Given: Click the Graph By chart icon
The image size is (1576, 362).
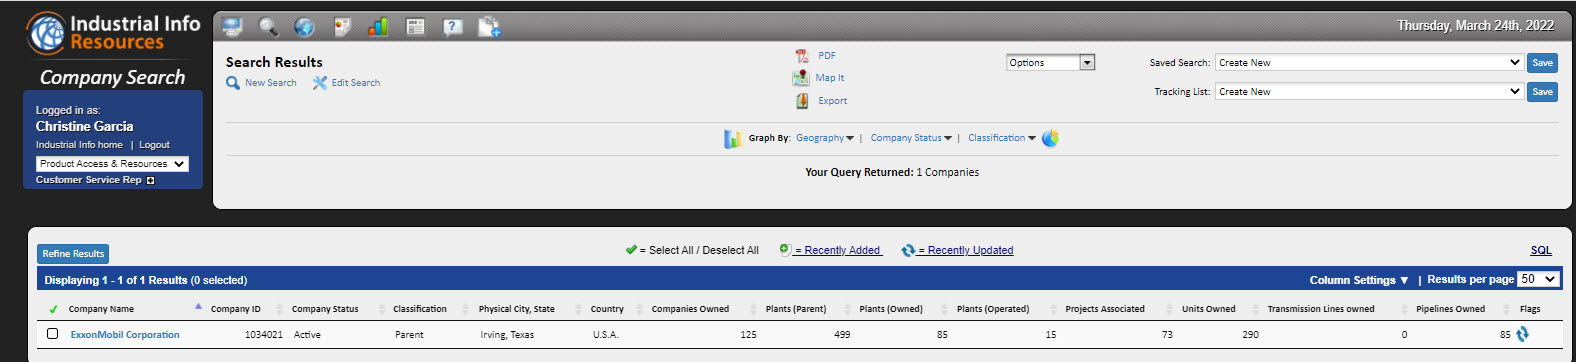Looking at the screenshot, I should tap(733, 138).
